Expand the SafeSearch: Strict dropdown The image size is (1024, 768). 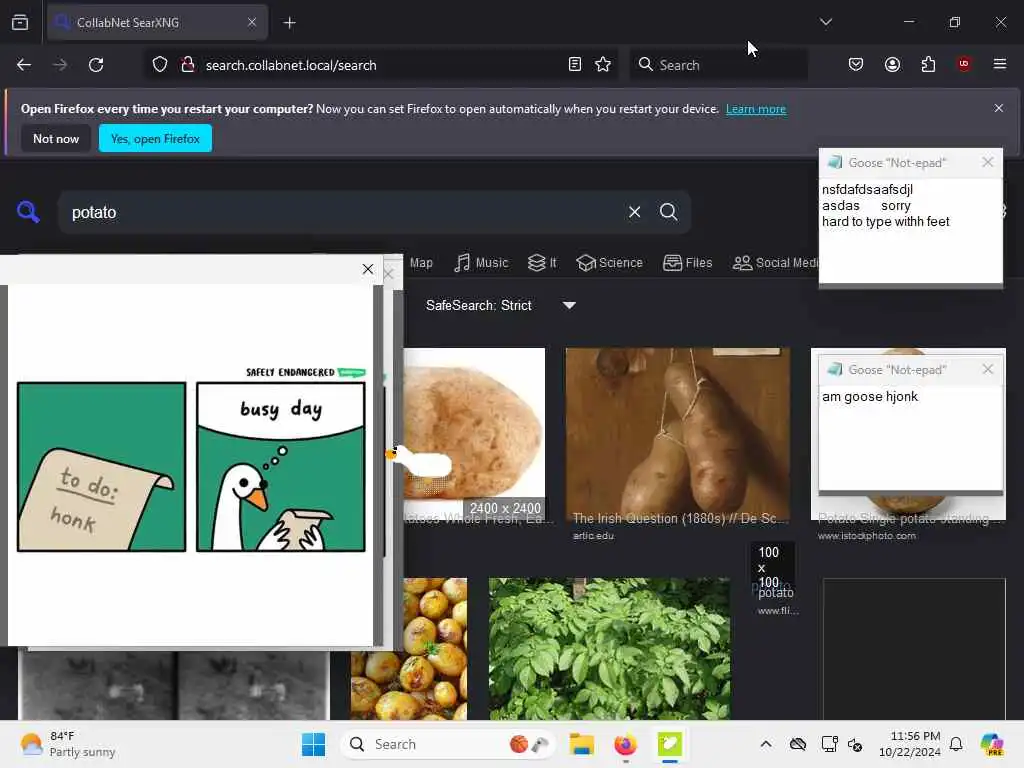(x=500, y=305)
